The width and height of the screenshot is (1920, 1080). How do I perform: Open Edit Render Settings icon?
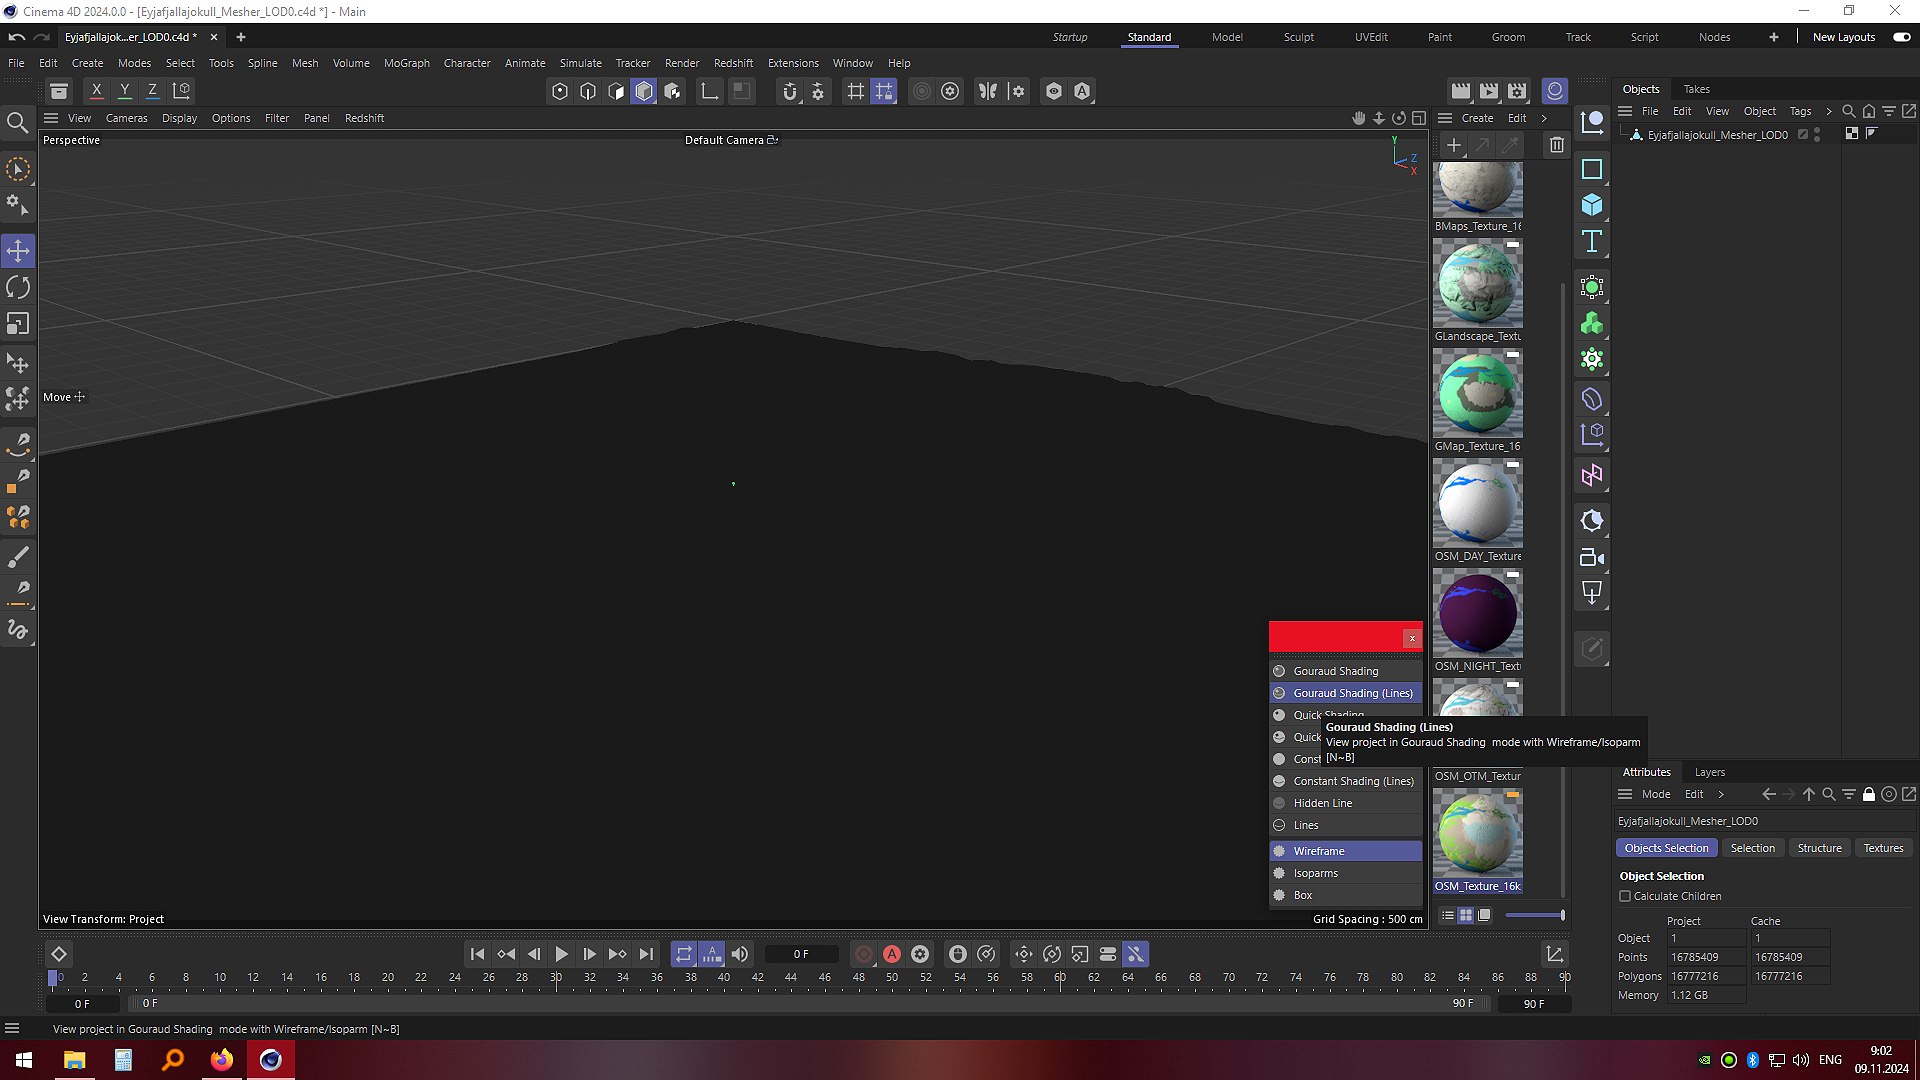(x=1517, y=91)
